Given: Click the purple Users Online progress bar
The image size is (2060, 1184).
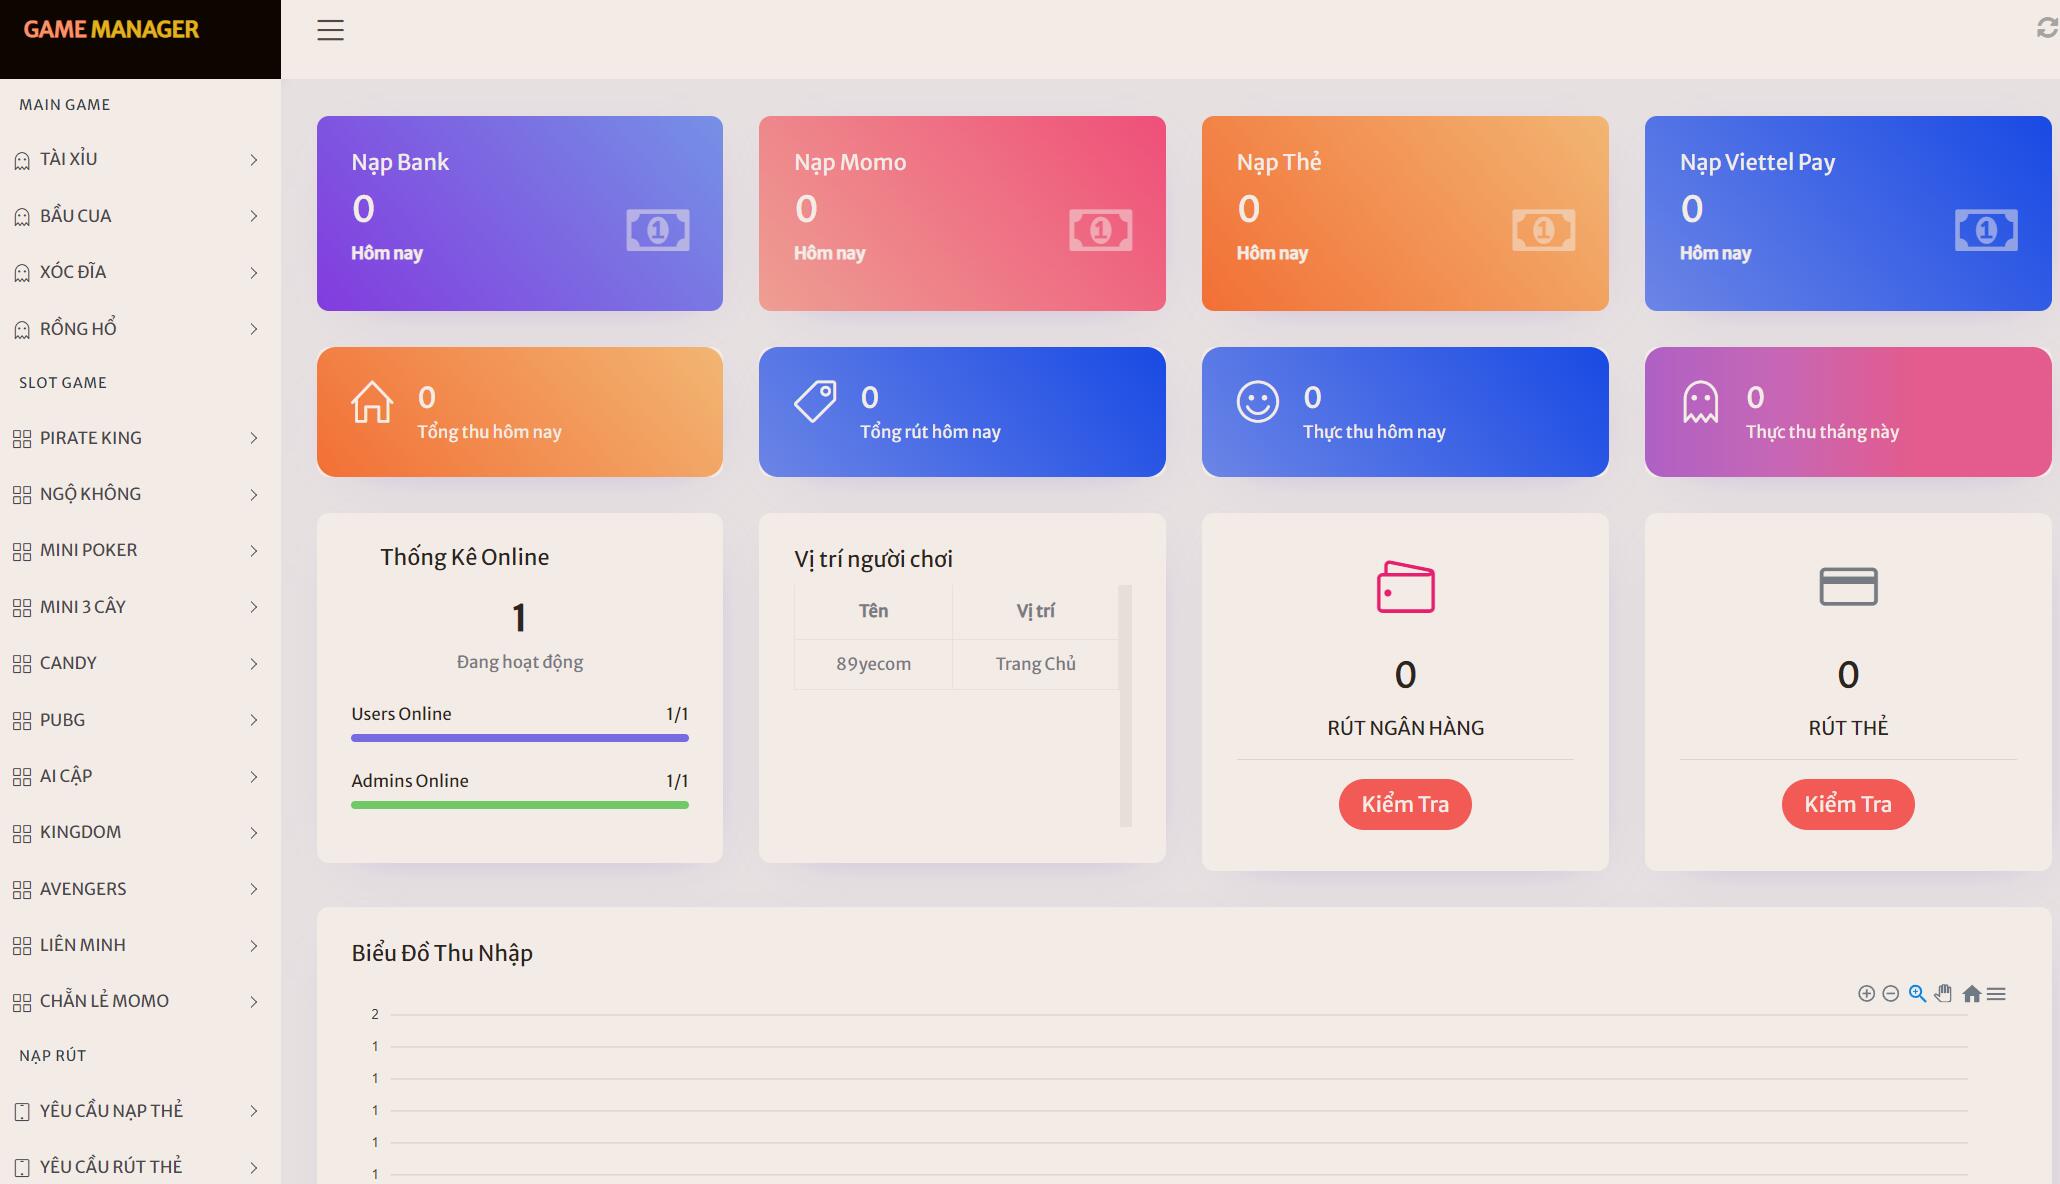Looking at the screenshot, I should pos(520,738).
